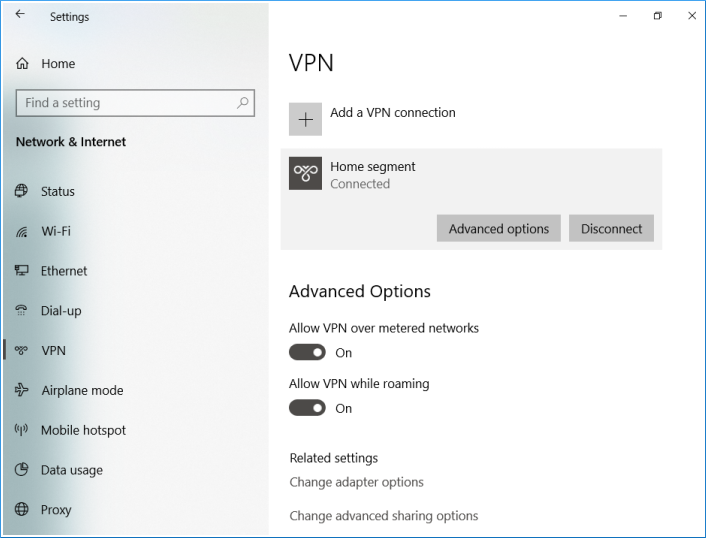706x538 pixels.
Task: Click the Home segment VPN icon
Action: click(x=306, y=173)
